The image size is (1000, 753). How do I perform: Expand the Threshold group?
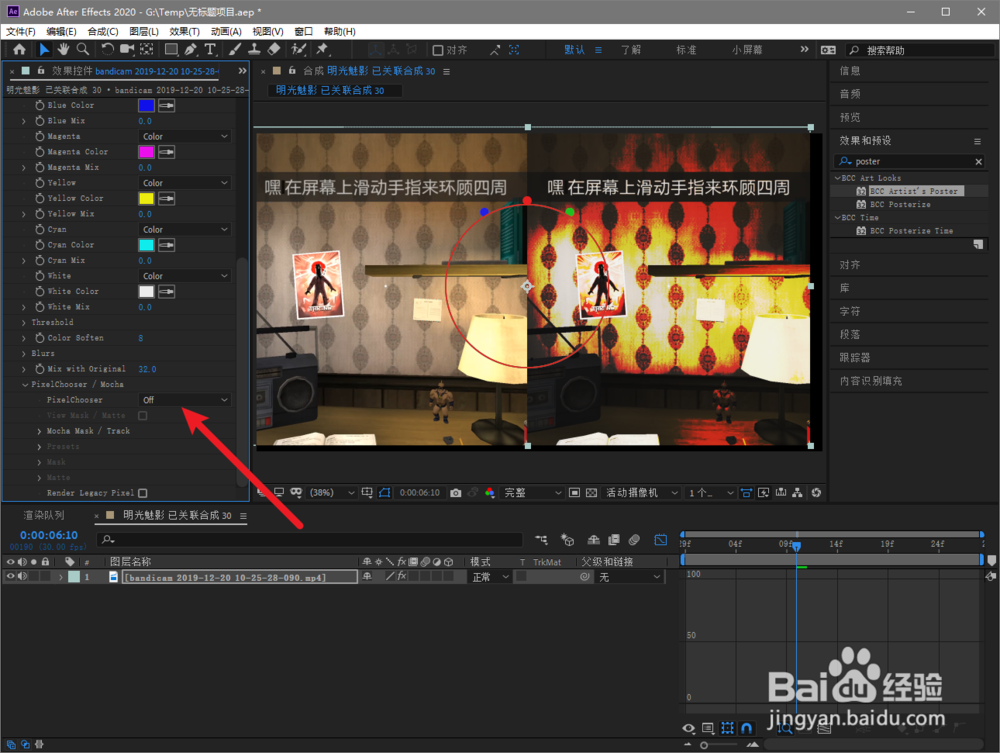tap(24, 323)
